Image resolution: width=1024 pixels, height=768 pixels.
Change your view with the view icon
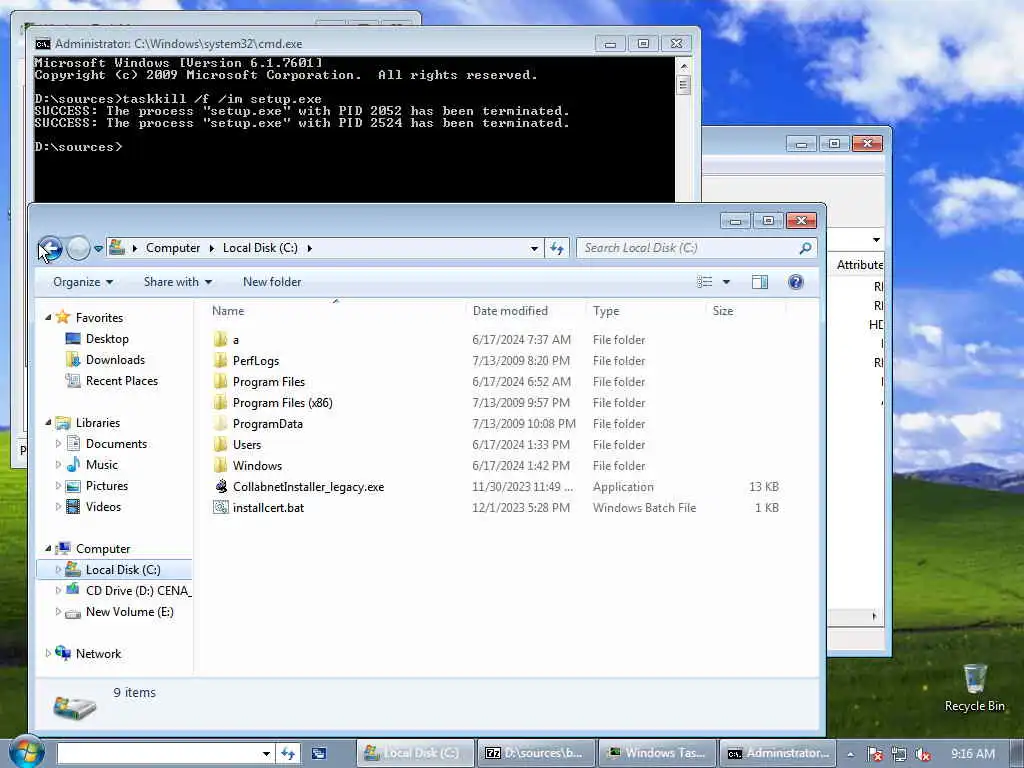coord(705,282)
